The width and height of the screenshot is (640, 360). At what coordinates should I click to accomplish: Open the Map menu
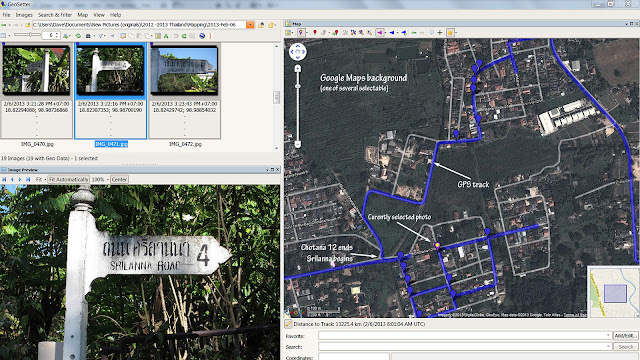(x=82, y=15)
